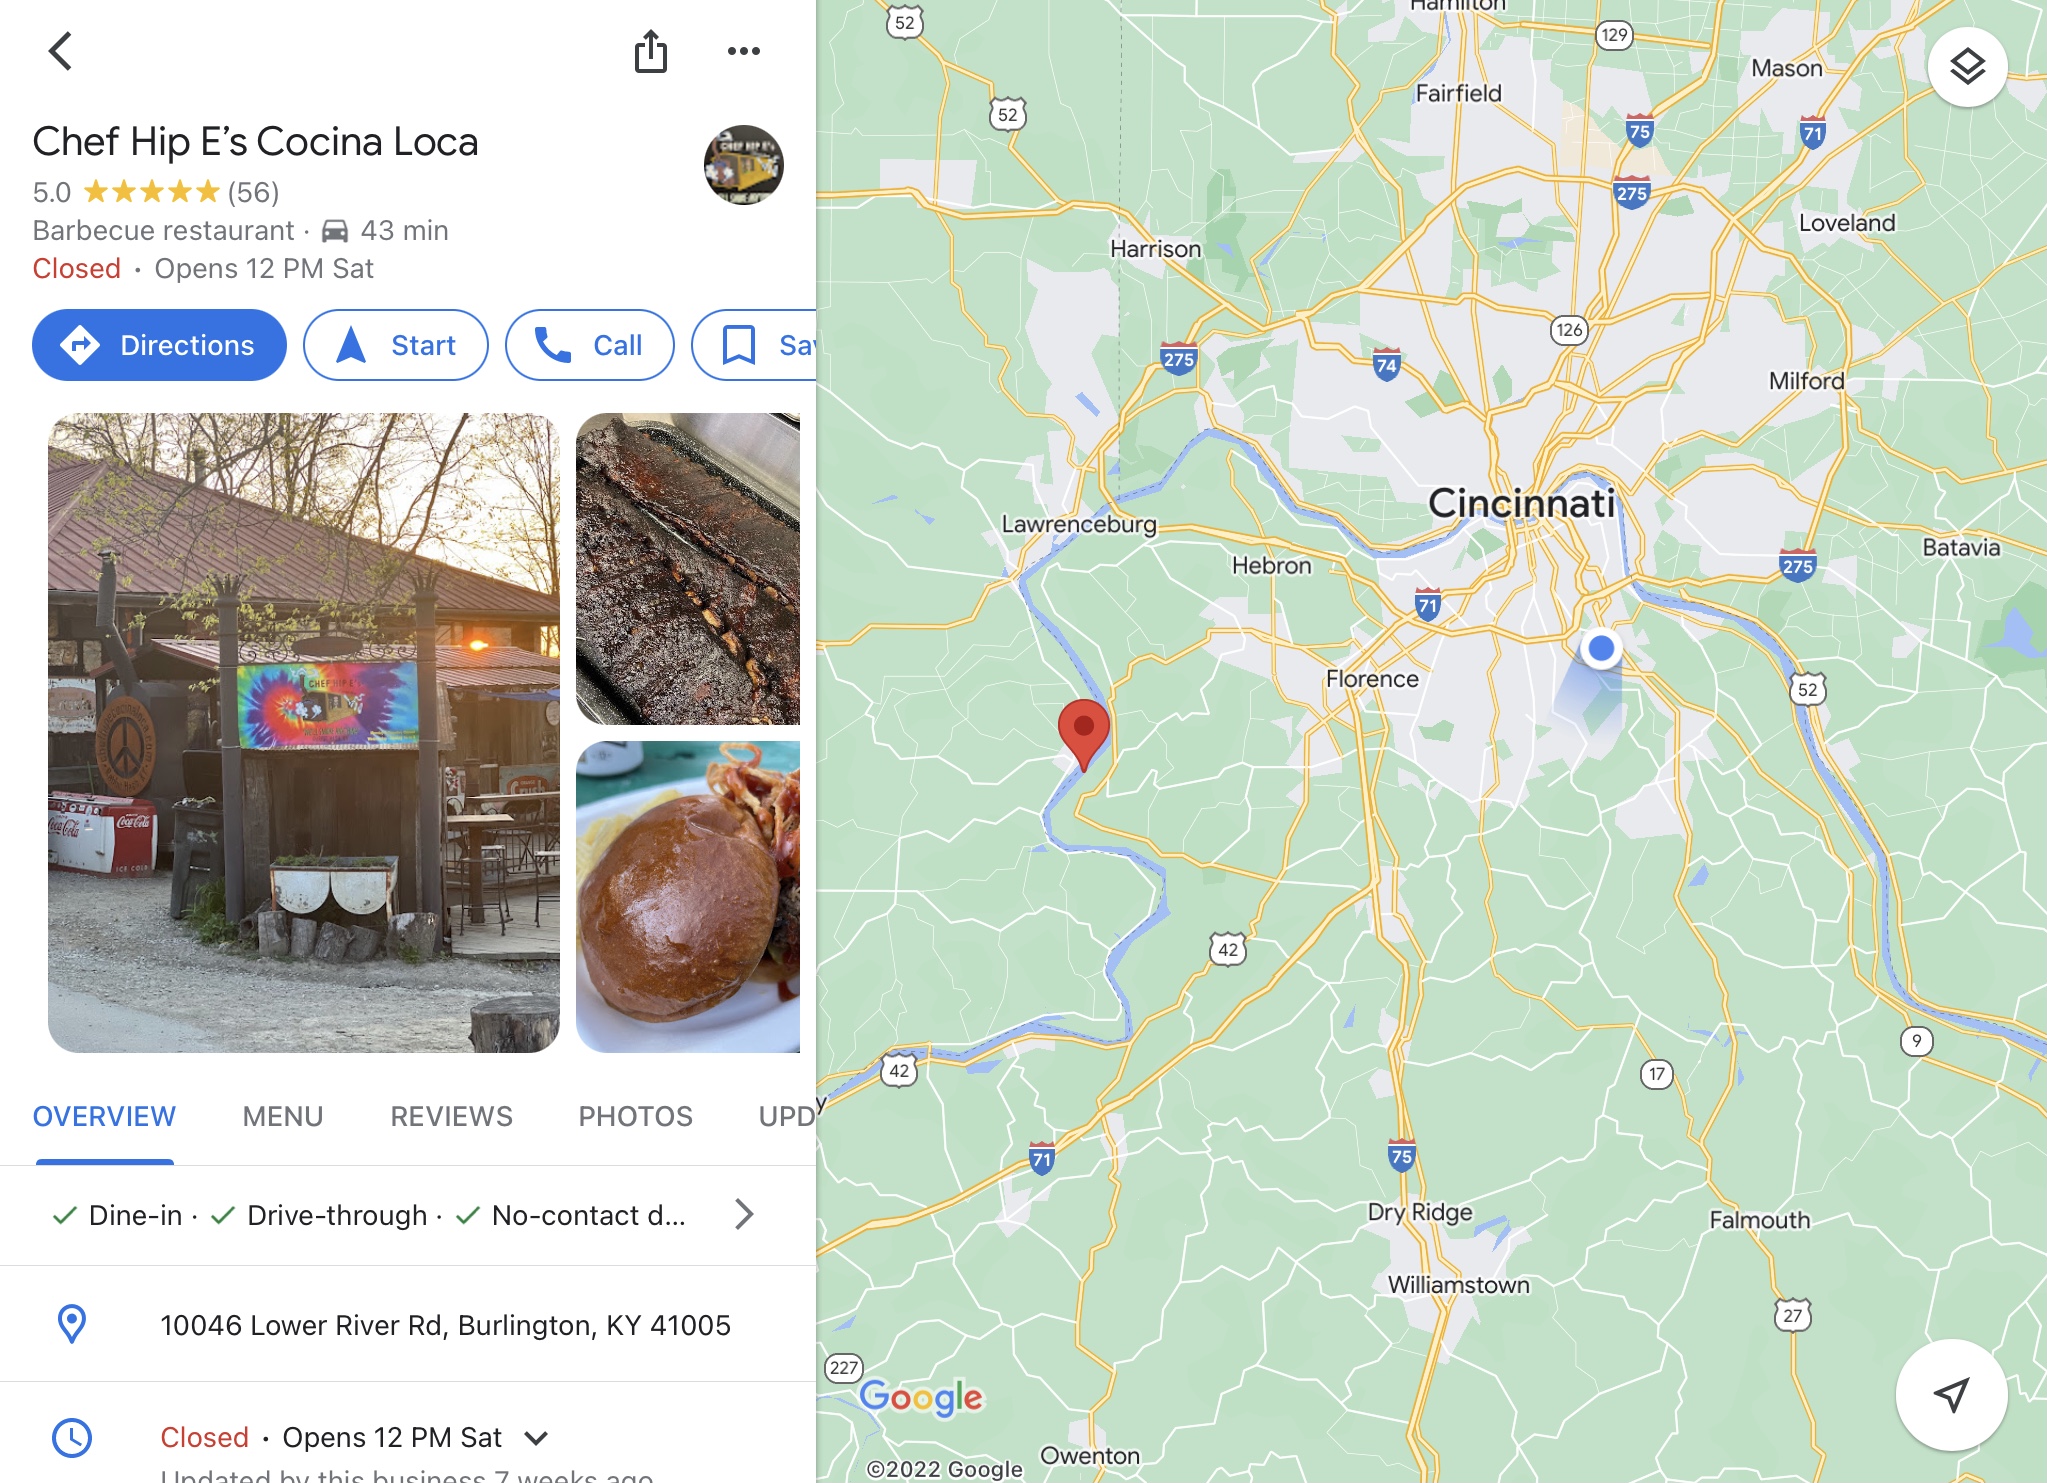Open the three-dot more options menu
2047x1483 pixels.
click(x=743, y=51)
